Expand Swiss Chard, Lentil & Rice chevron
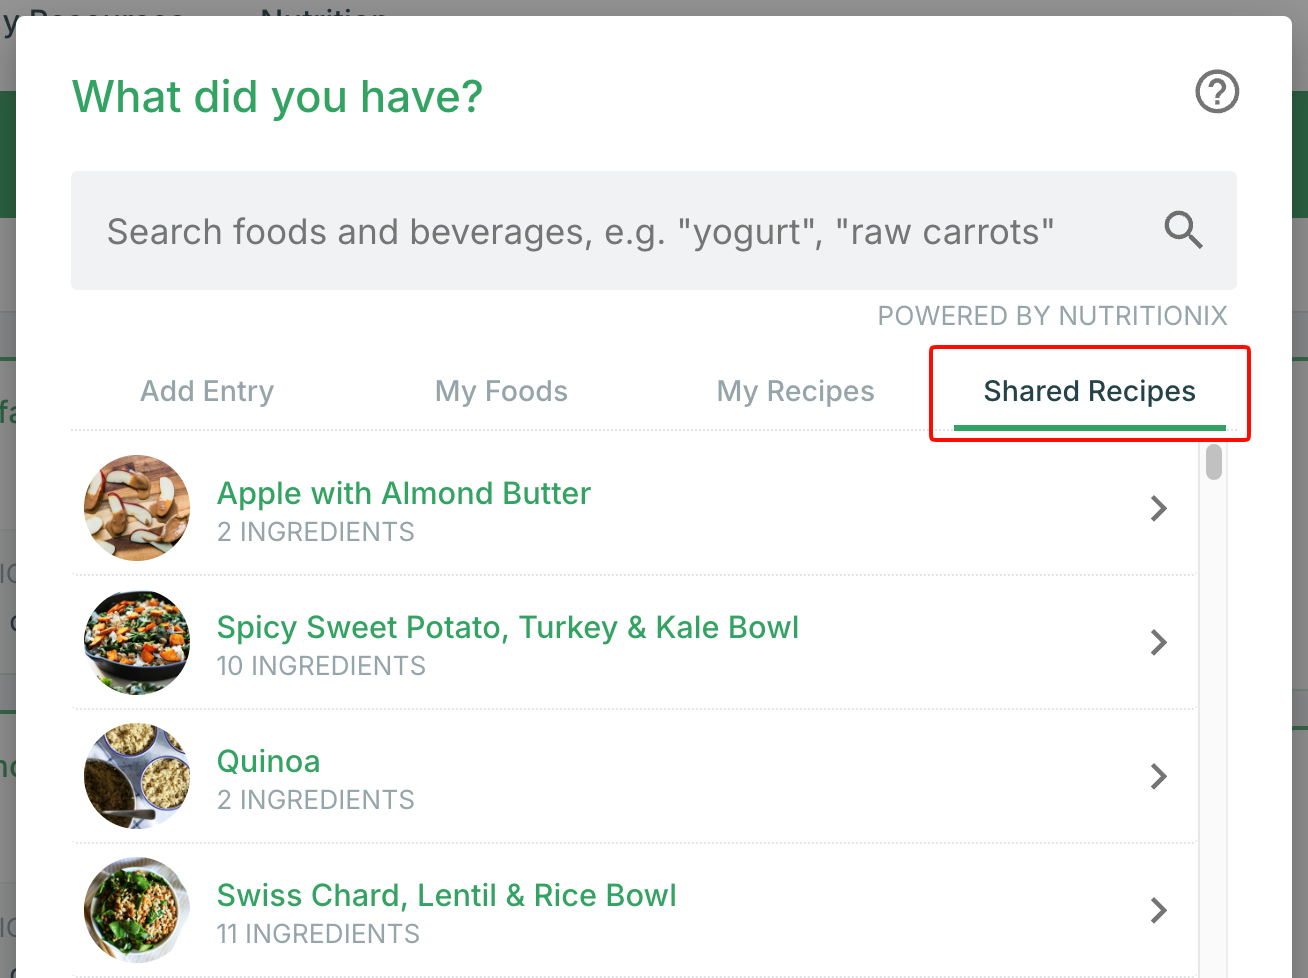Screen dimensions: 1308x978 (x=1159, y=910)
